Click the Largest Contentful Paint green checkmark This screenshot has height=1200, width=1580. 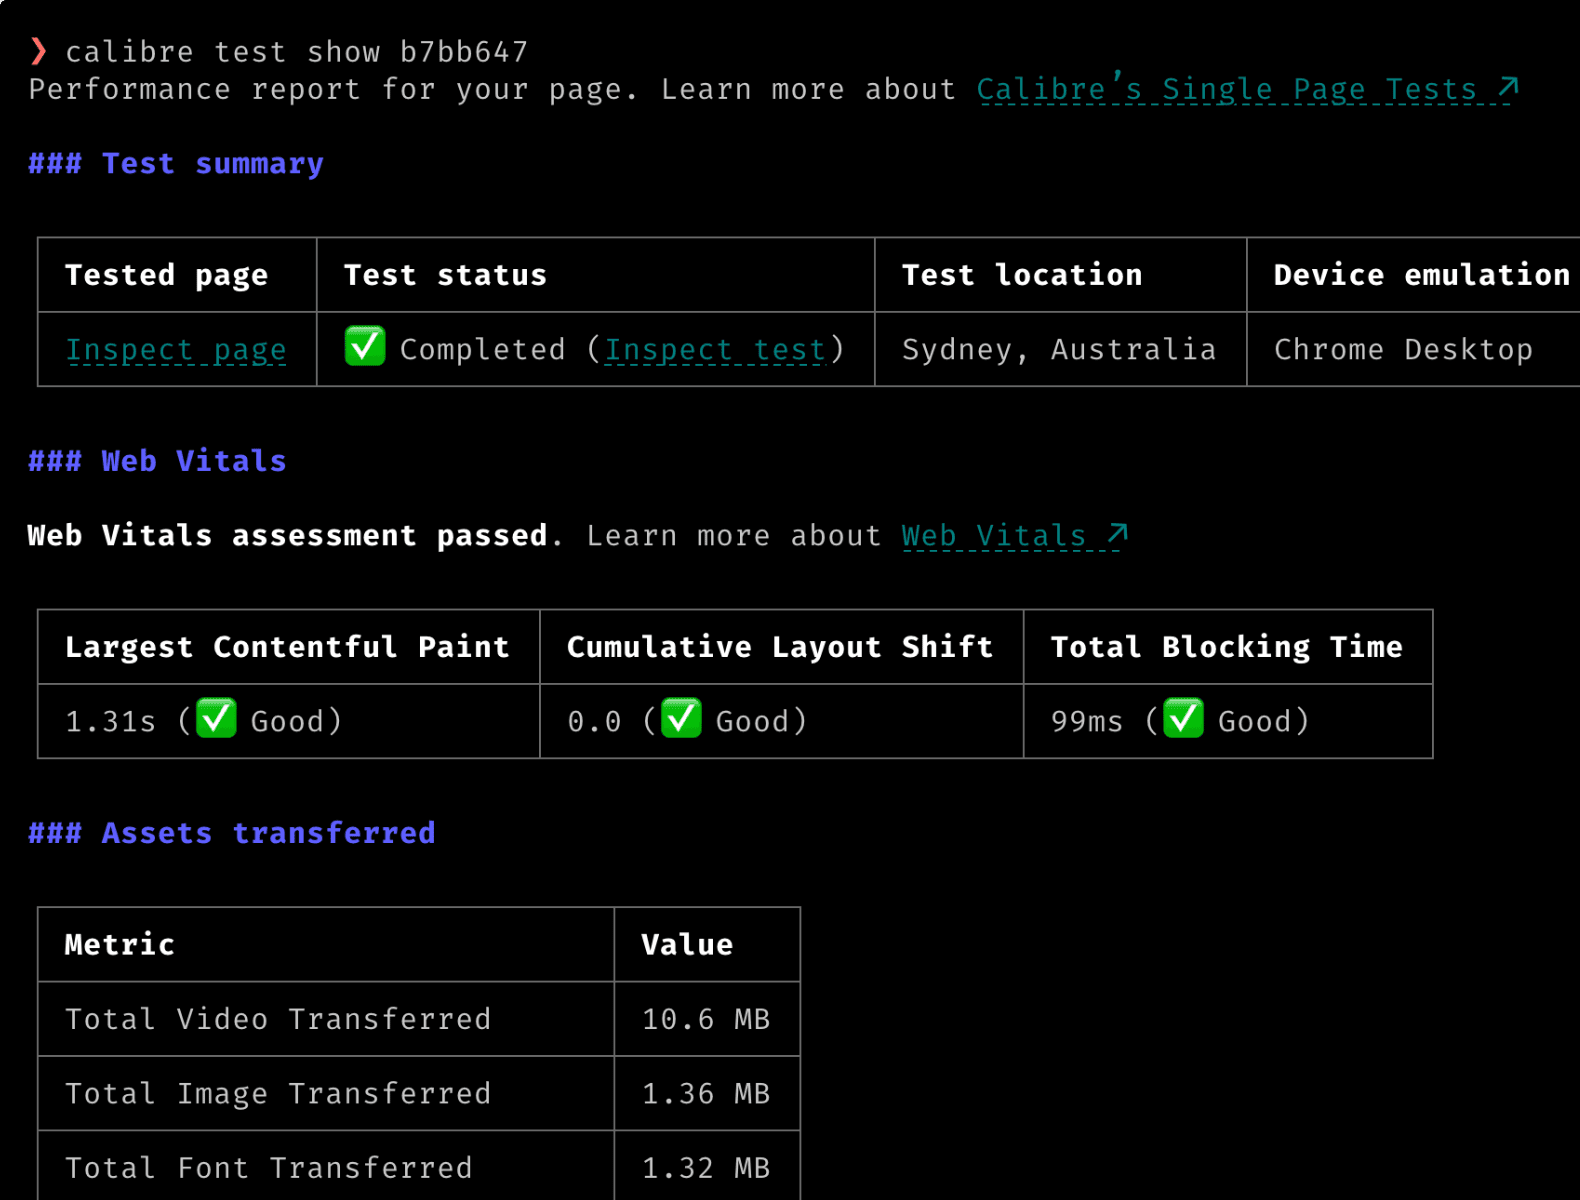point(216,719)
